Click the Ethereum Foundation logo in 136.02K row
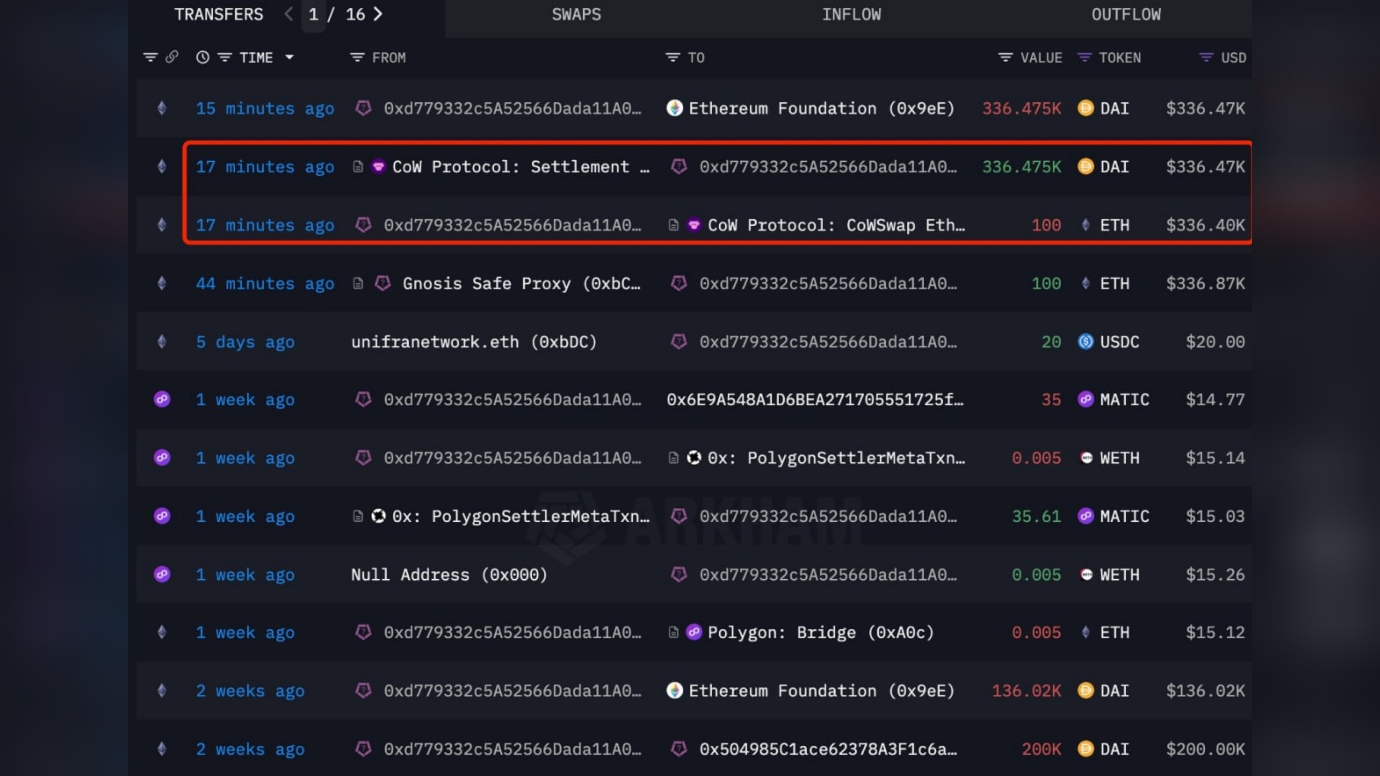Viewport: 1380px width, 776px height. point(675,691)
